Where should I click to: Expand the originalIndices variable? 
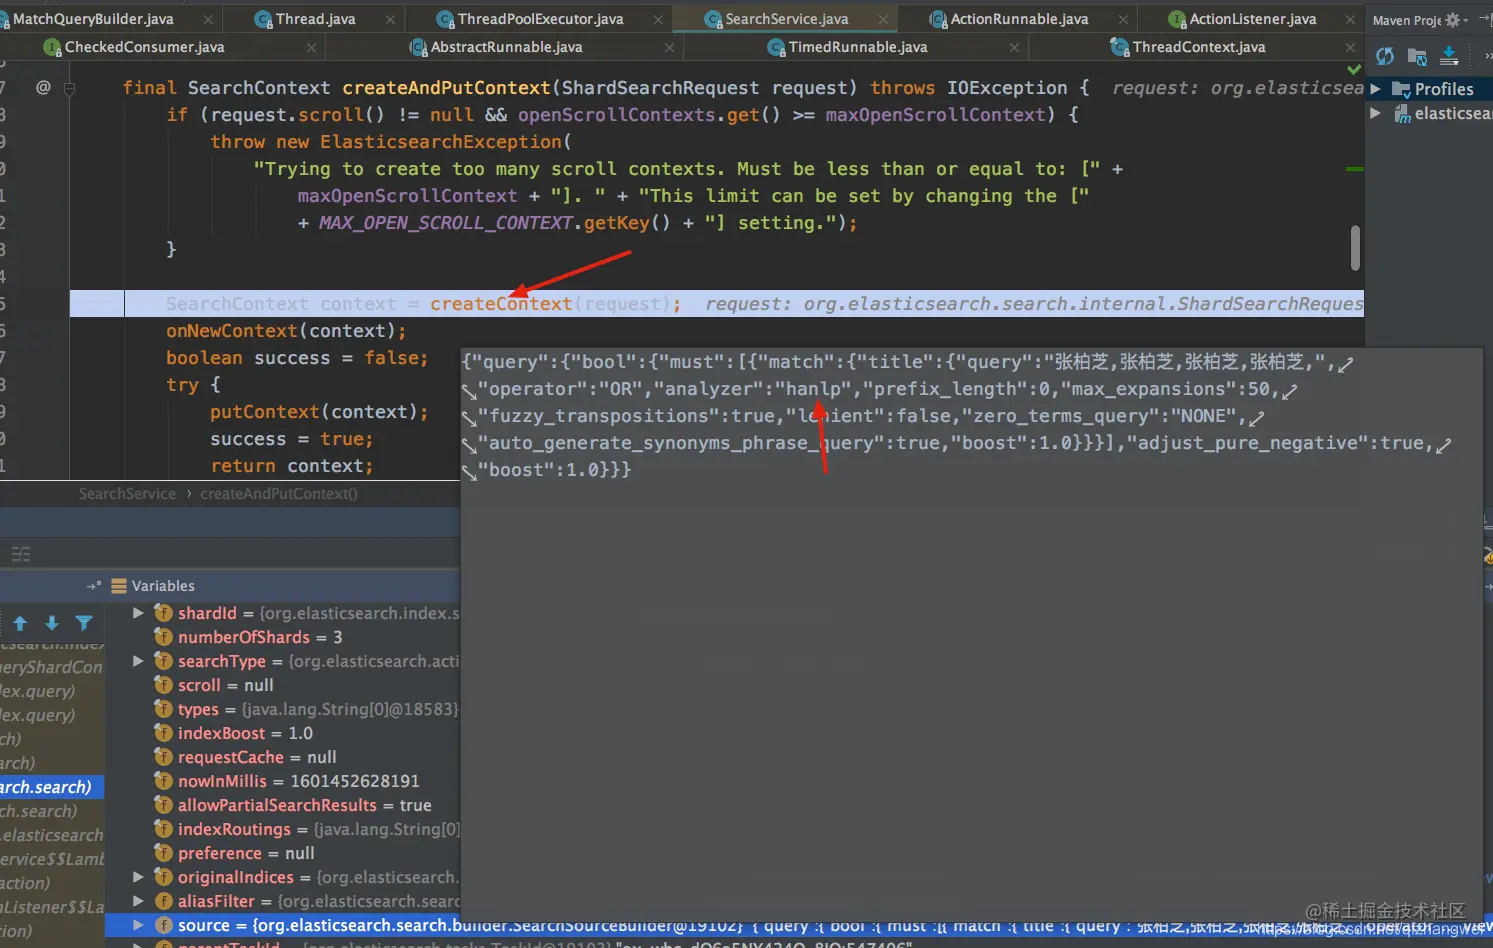(139, 877)
